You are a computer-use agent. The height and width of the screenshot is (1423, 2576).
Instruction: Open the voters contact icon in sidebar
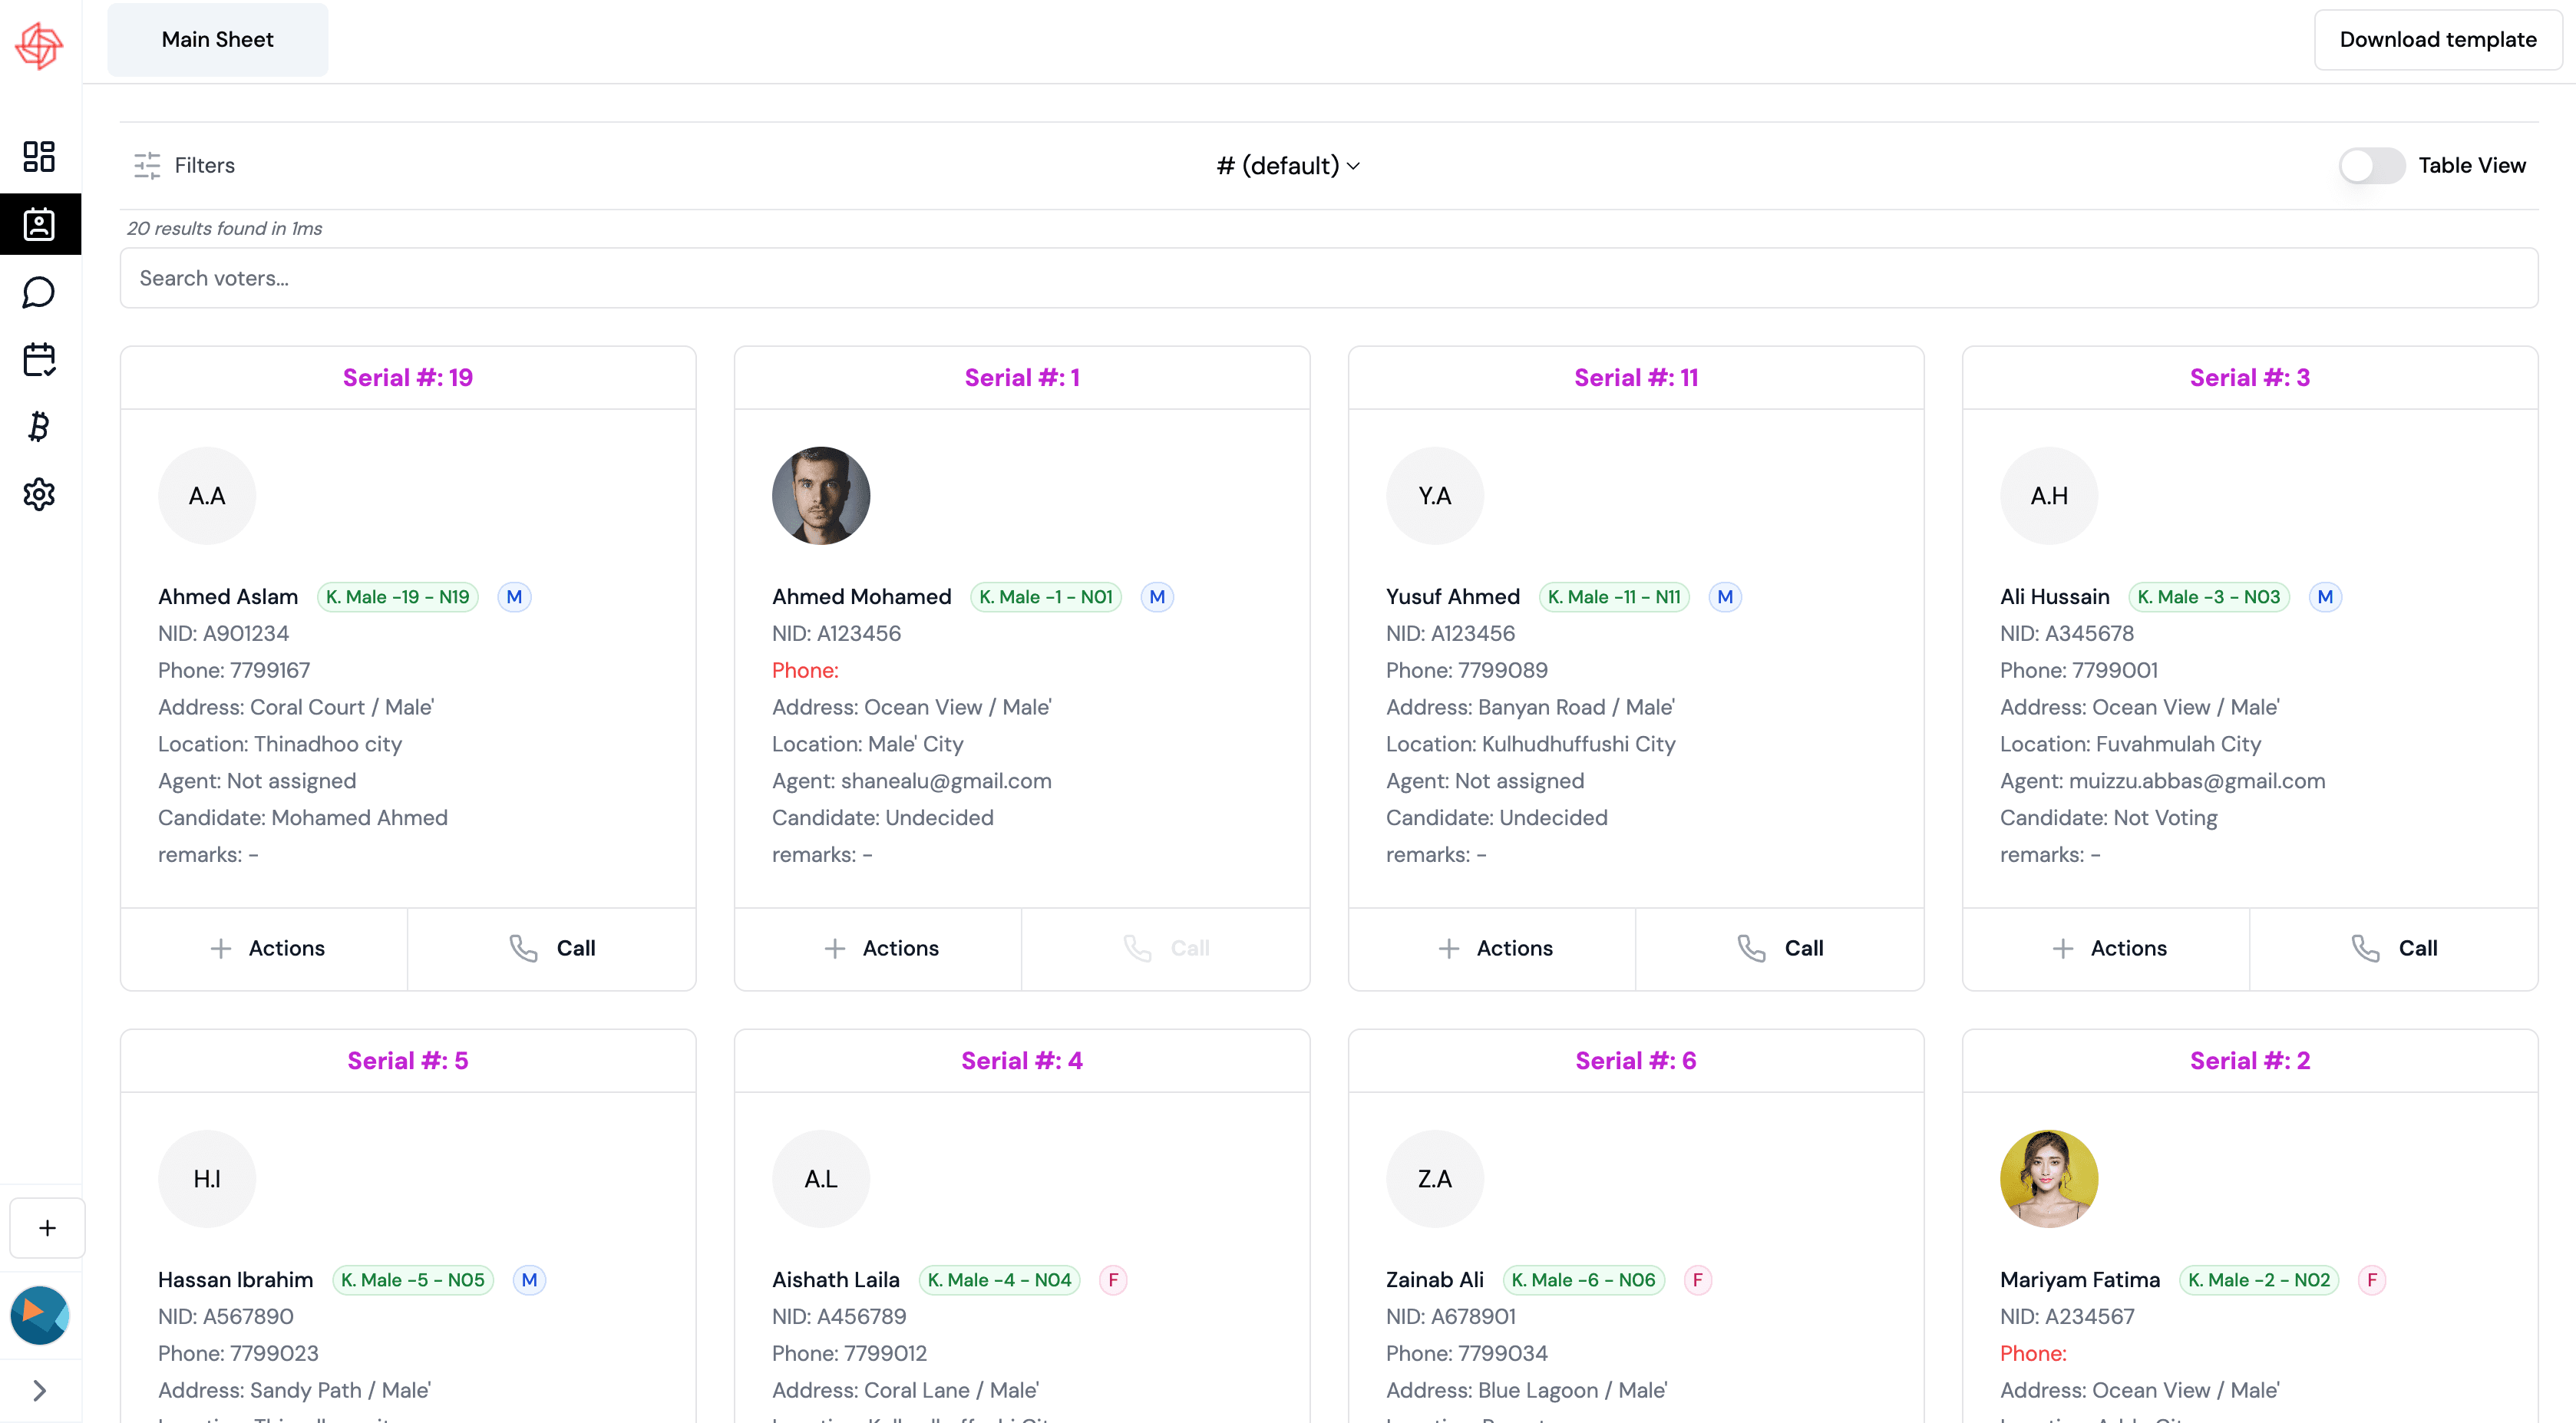click(39, 224)
